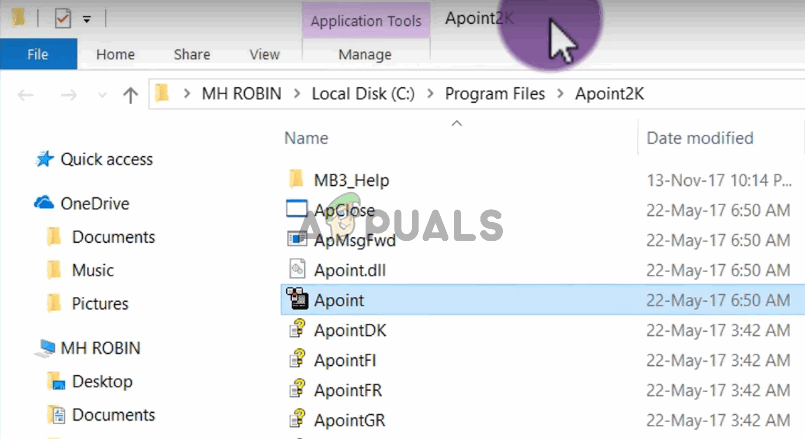Click ApointDK date 22-May-17 3:42 AM
Screen dimensions: 805x439
tap(718, 331)
